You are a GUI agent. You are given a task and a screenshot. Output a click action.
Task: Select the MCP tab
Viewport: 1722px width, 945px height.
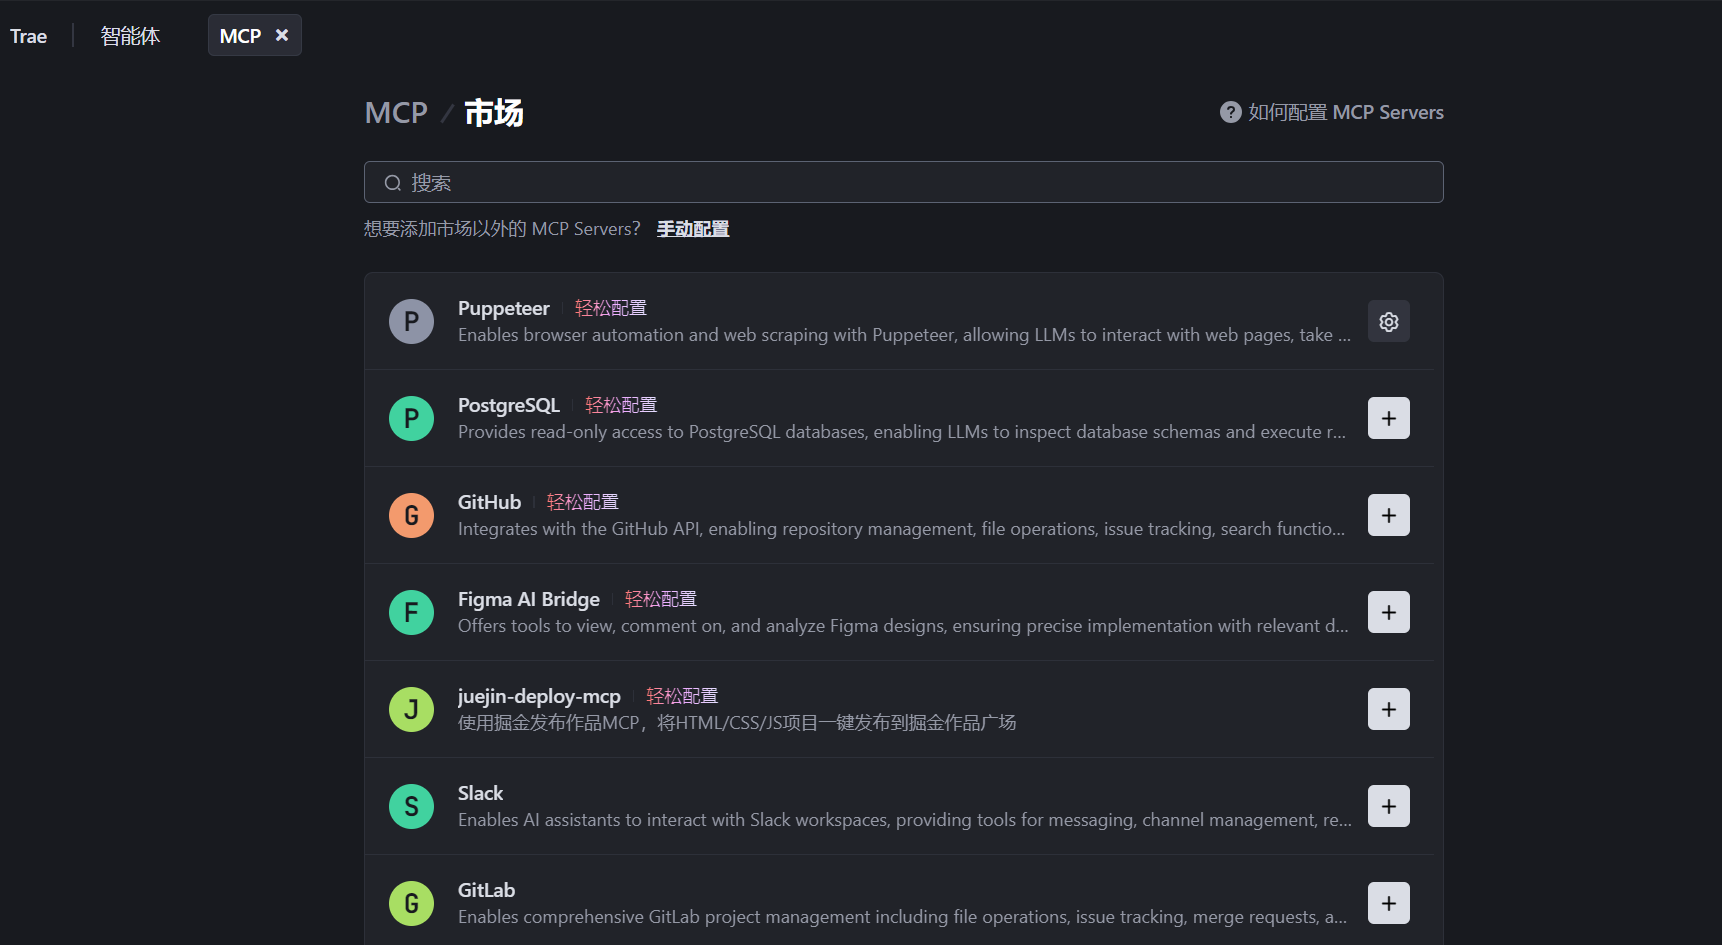coord(240,34)
